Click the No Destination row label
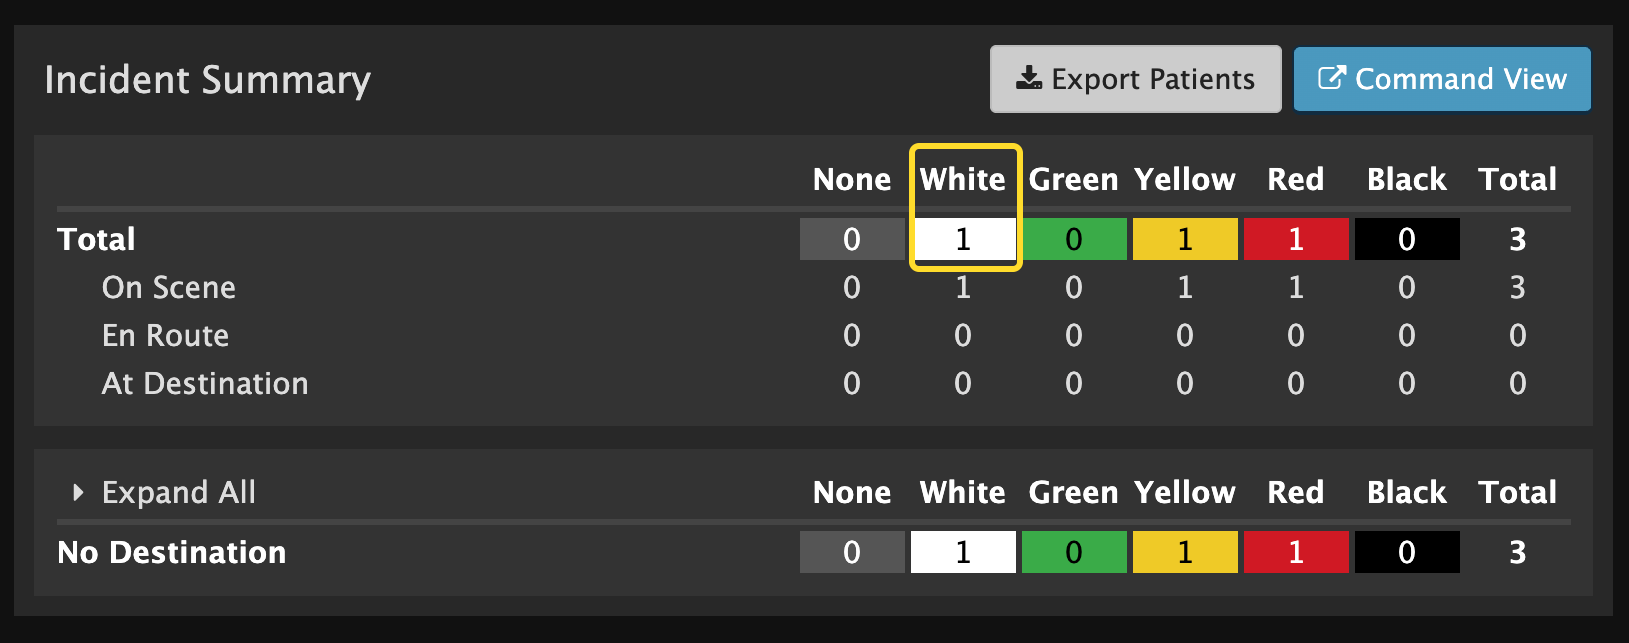1629x643 pixels. point(171,551)
